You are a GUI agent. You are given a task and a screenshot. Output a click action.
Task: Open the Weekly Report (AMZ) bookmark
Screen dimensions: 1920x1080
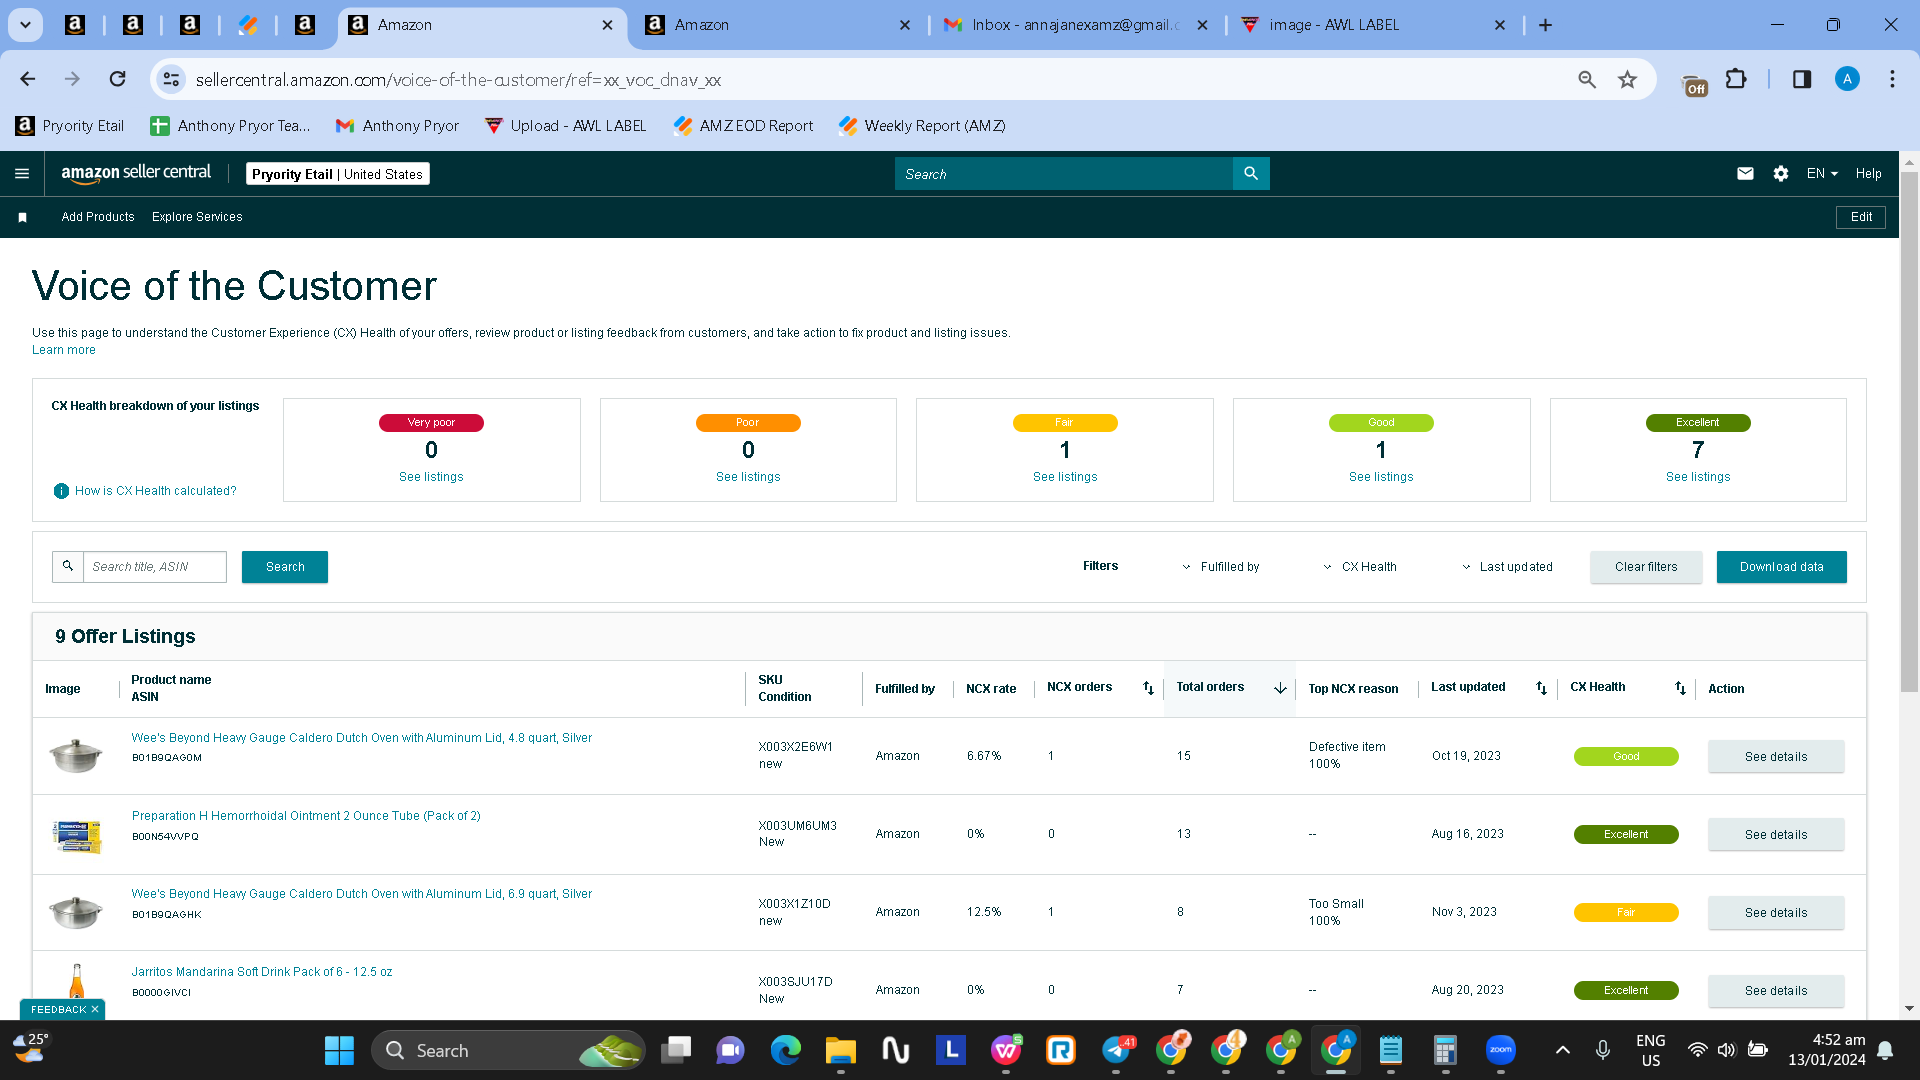(922, 126)
